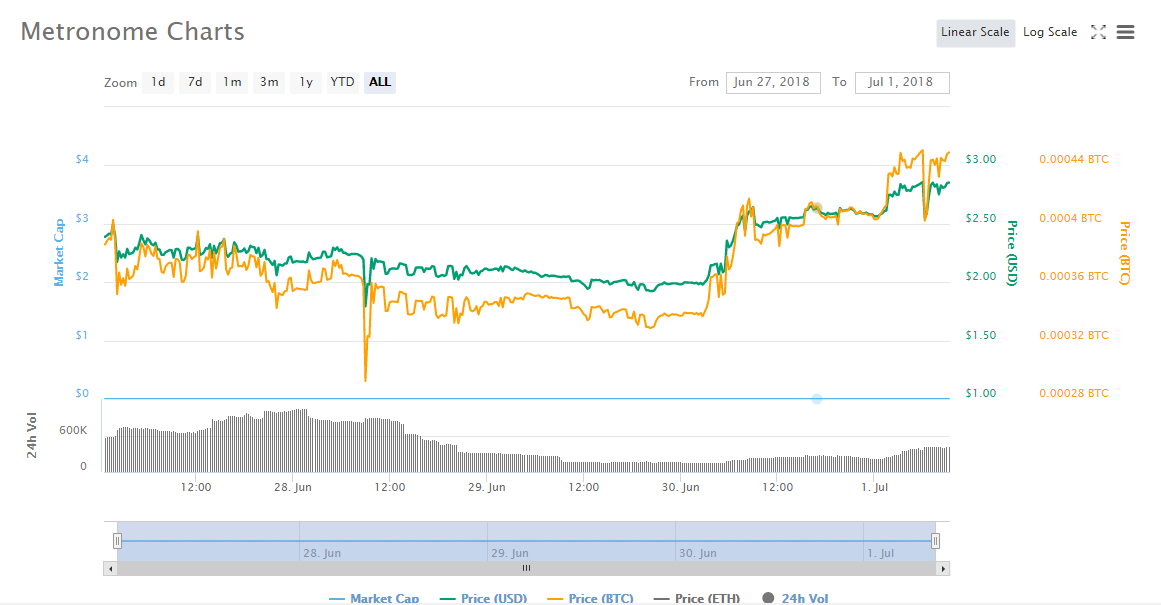Click the Price (USD) axis title
Screen dimensions: 1161x605
pyautogui.click(x=1012, y=253)
